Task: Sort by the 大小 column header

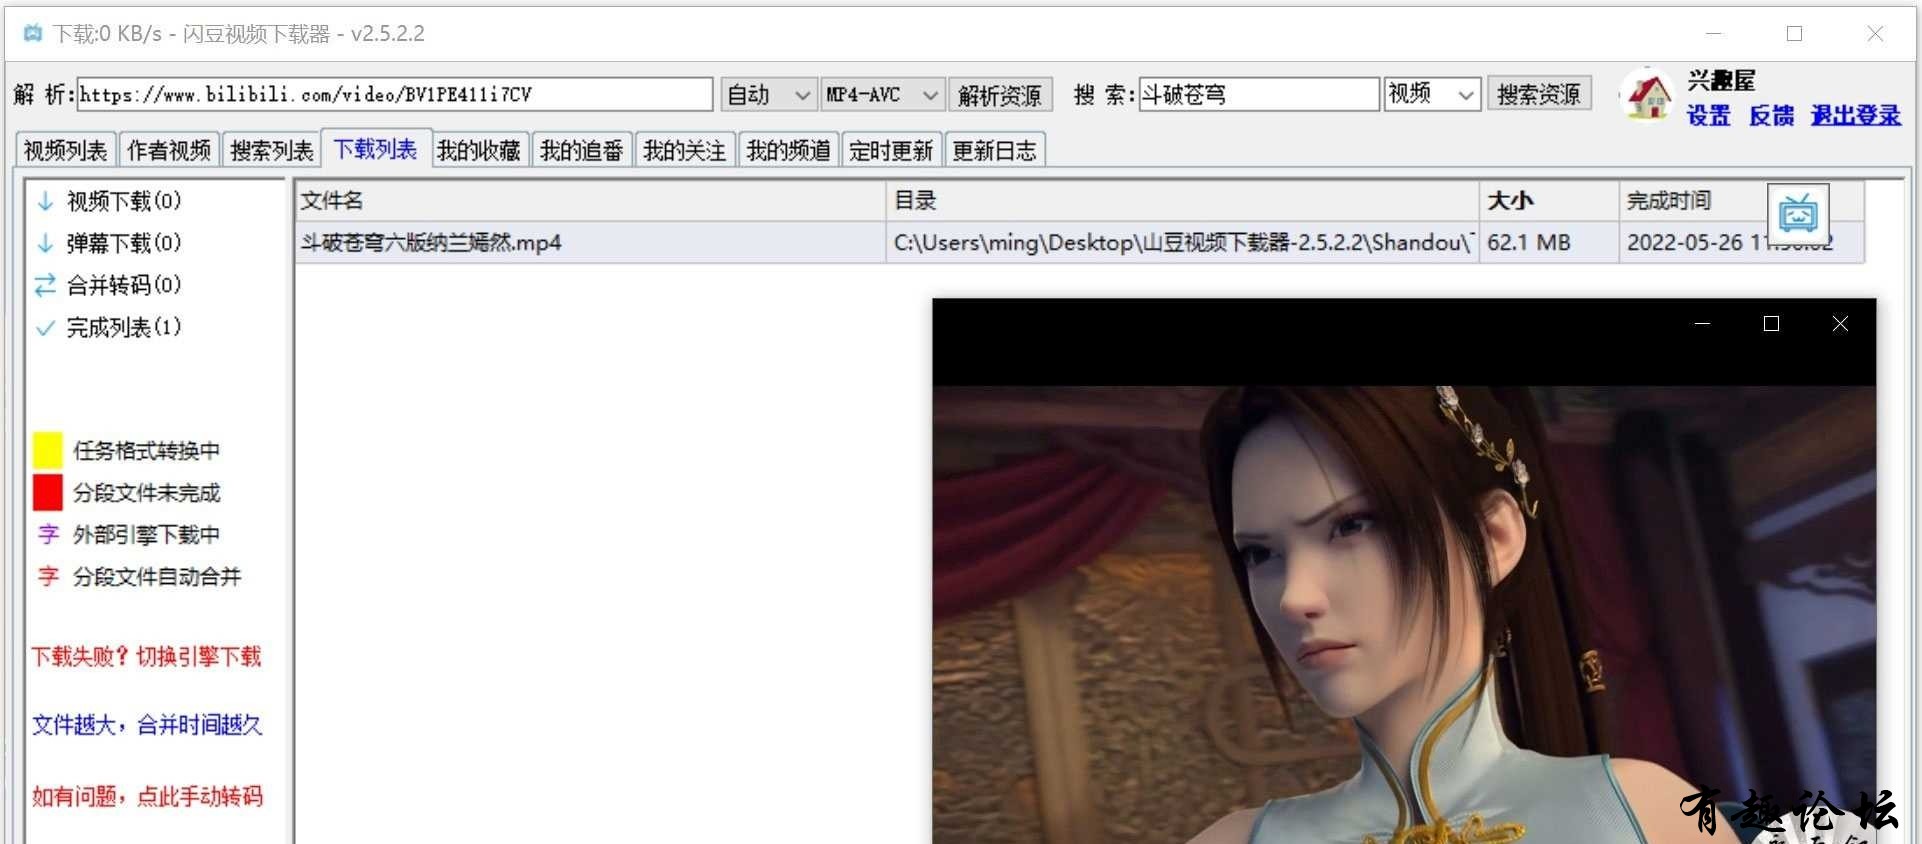Action: coord(1549,201)
